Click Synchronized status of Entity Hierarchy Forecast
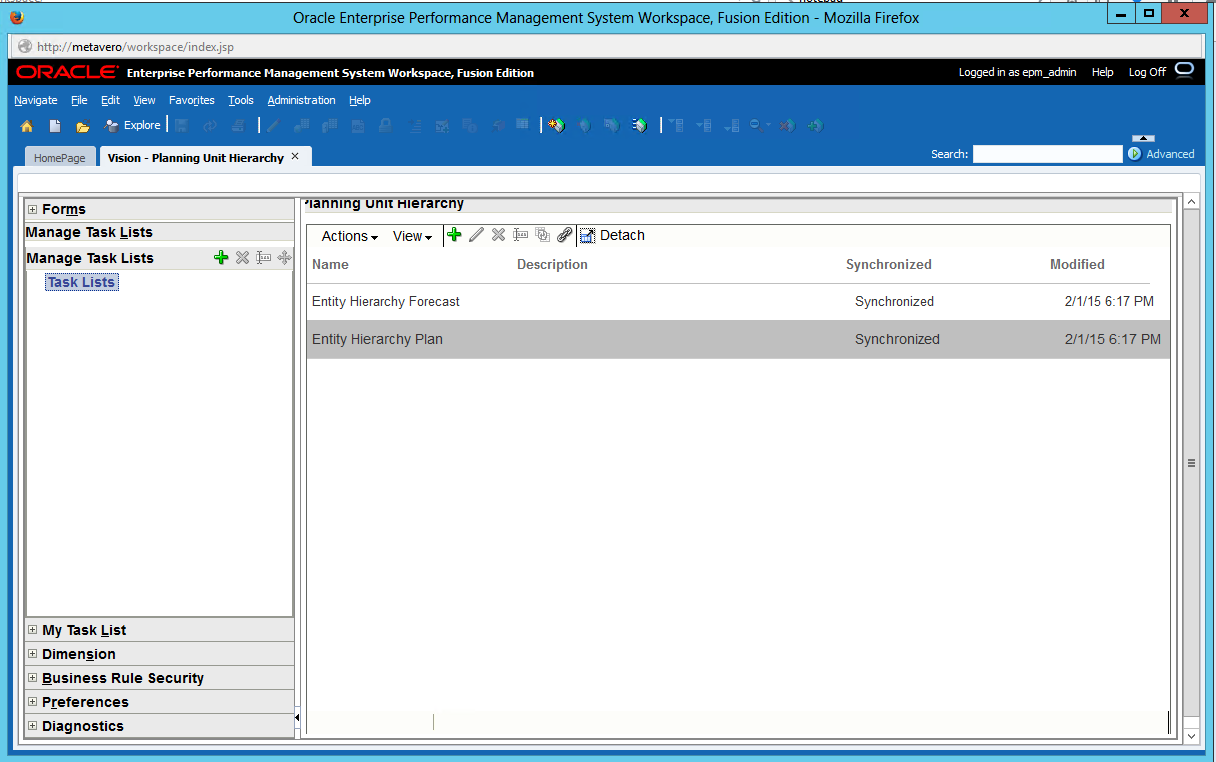Image resolution: width=1216 pixels, height=762 pixels. coord(894,301)
